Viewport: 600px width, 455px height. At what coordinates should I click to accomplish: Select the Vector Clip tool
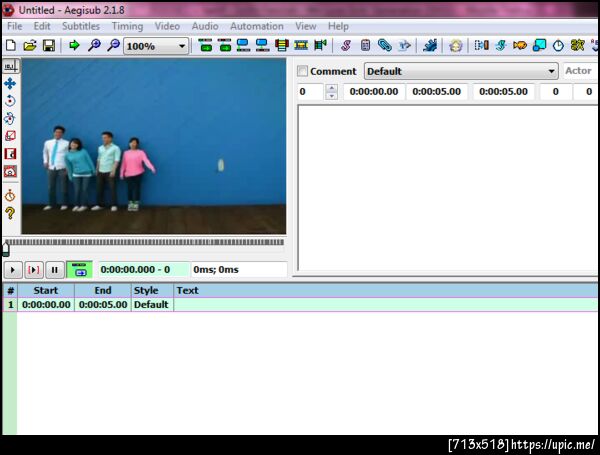click(x=10, y=171)
